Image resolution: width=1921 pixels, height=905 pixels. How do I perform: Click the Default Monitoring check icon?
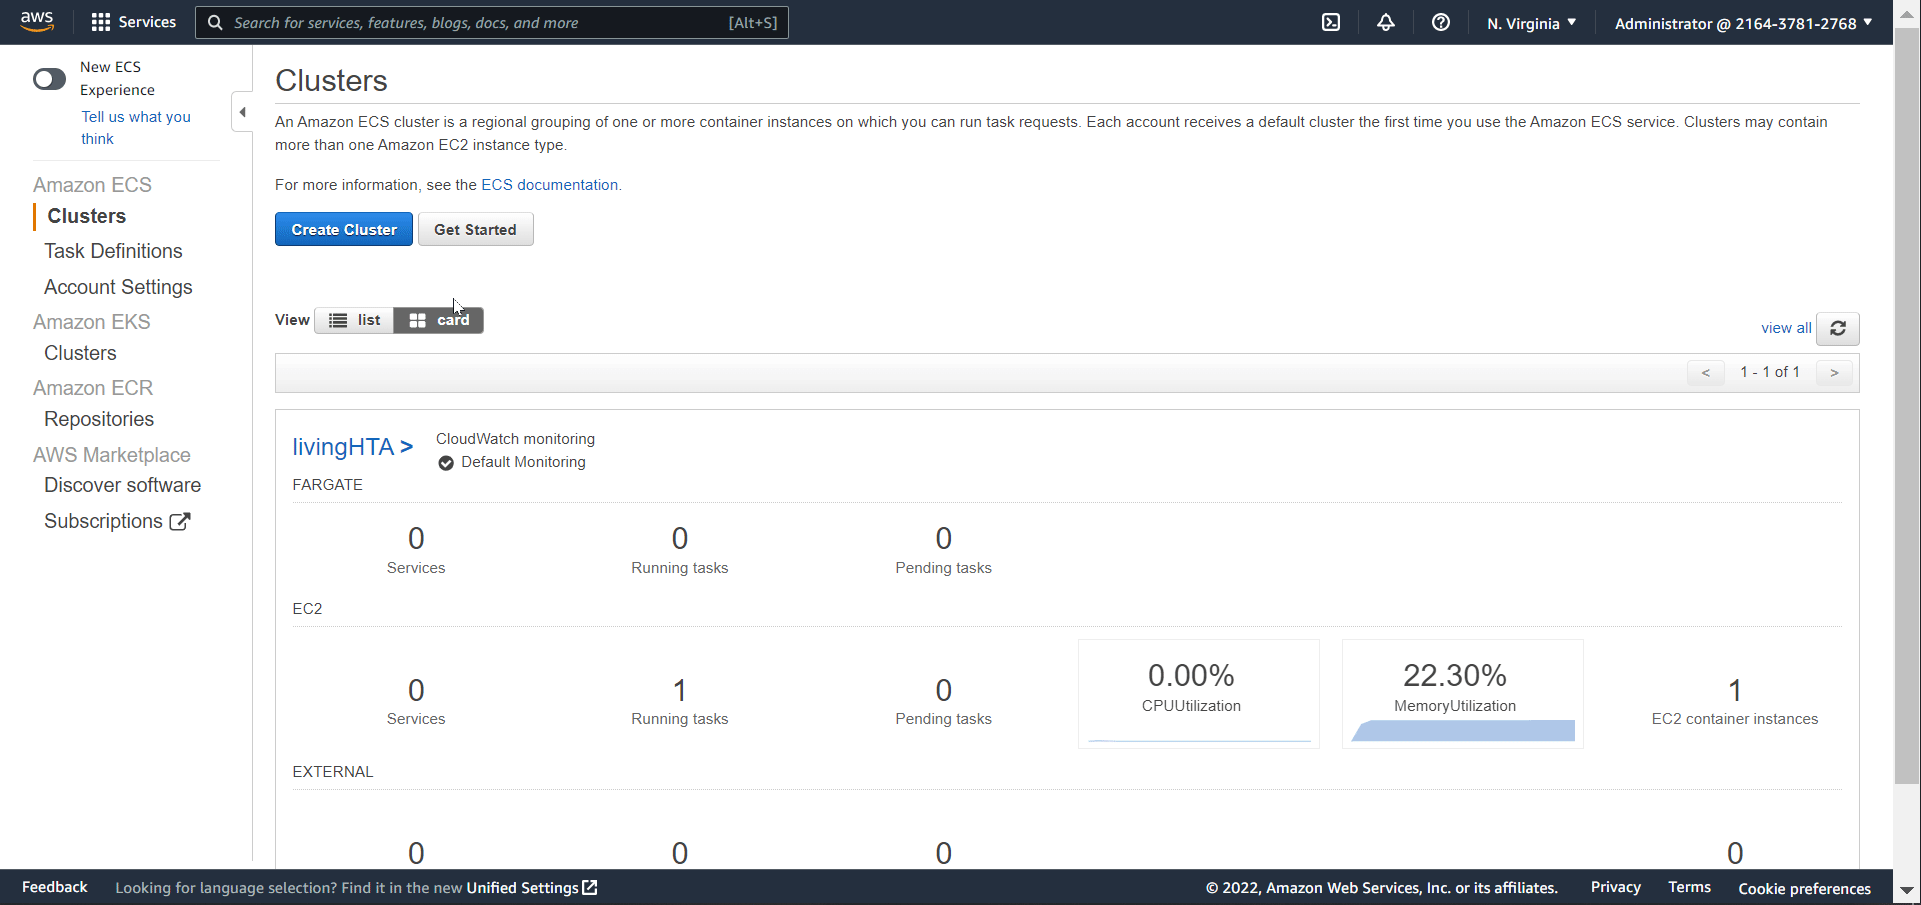(x=445, y=462)
